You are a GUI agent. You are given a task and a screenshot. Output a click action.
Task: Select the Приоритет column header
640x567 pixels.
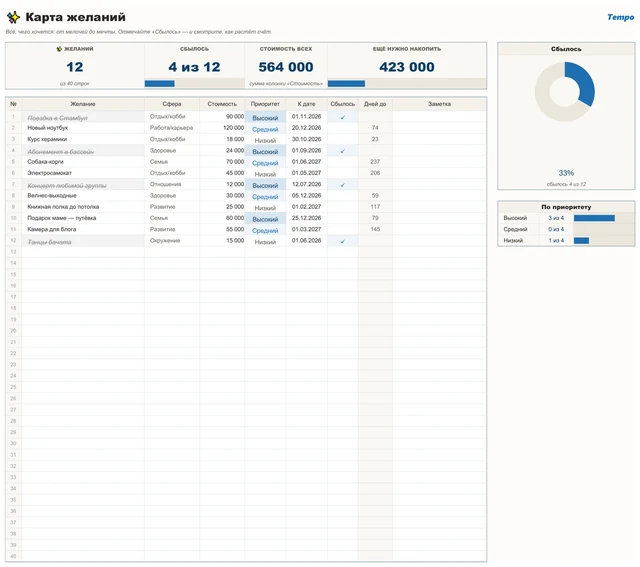(x=265, y=104)
